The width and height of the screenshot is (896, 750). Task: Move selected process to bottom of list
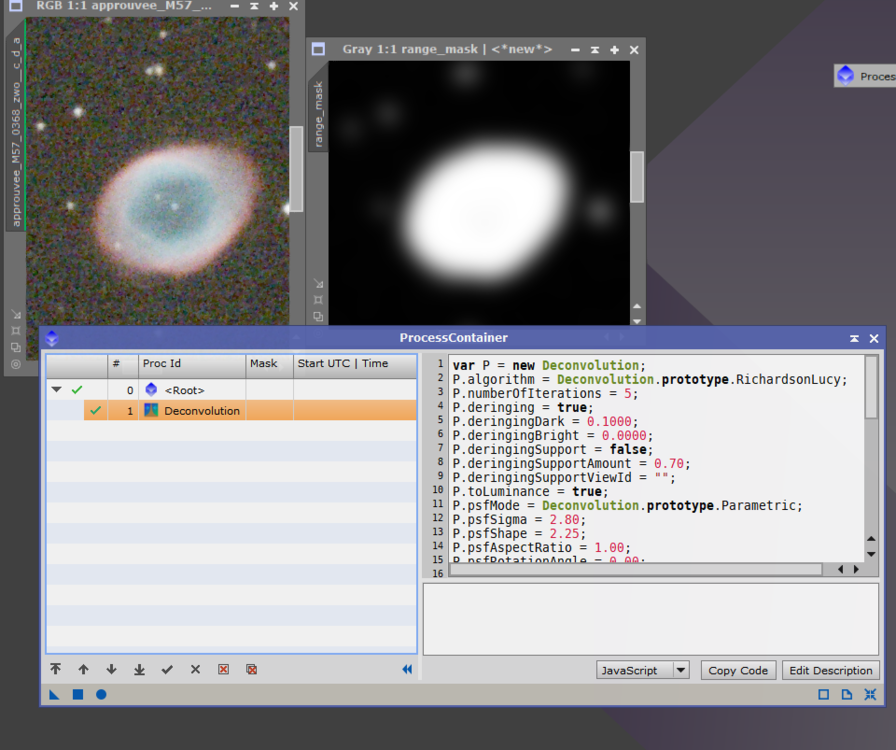[x=139, y=669]
